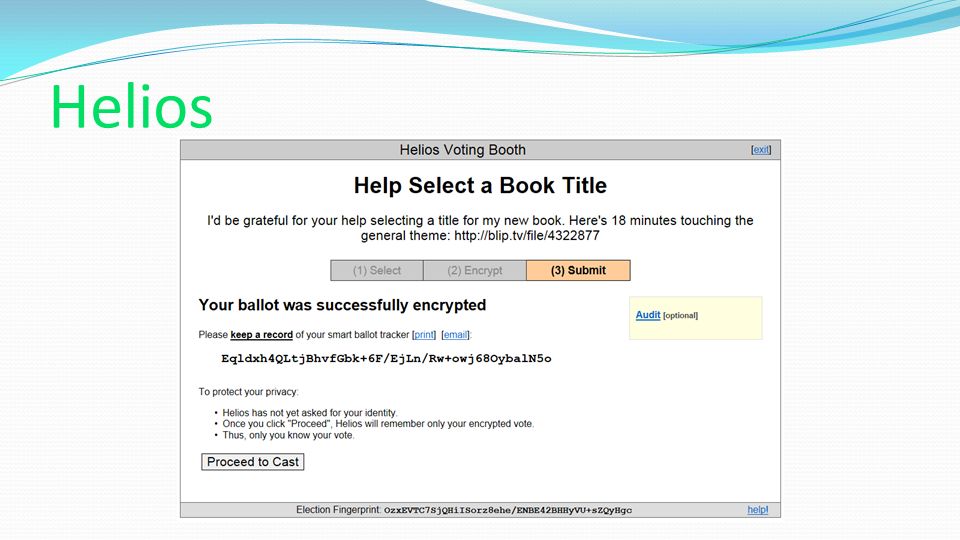The width and height of the screenshot is (960, 540).
Task: Open the Audit optional link
Action: 648,315
